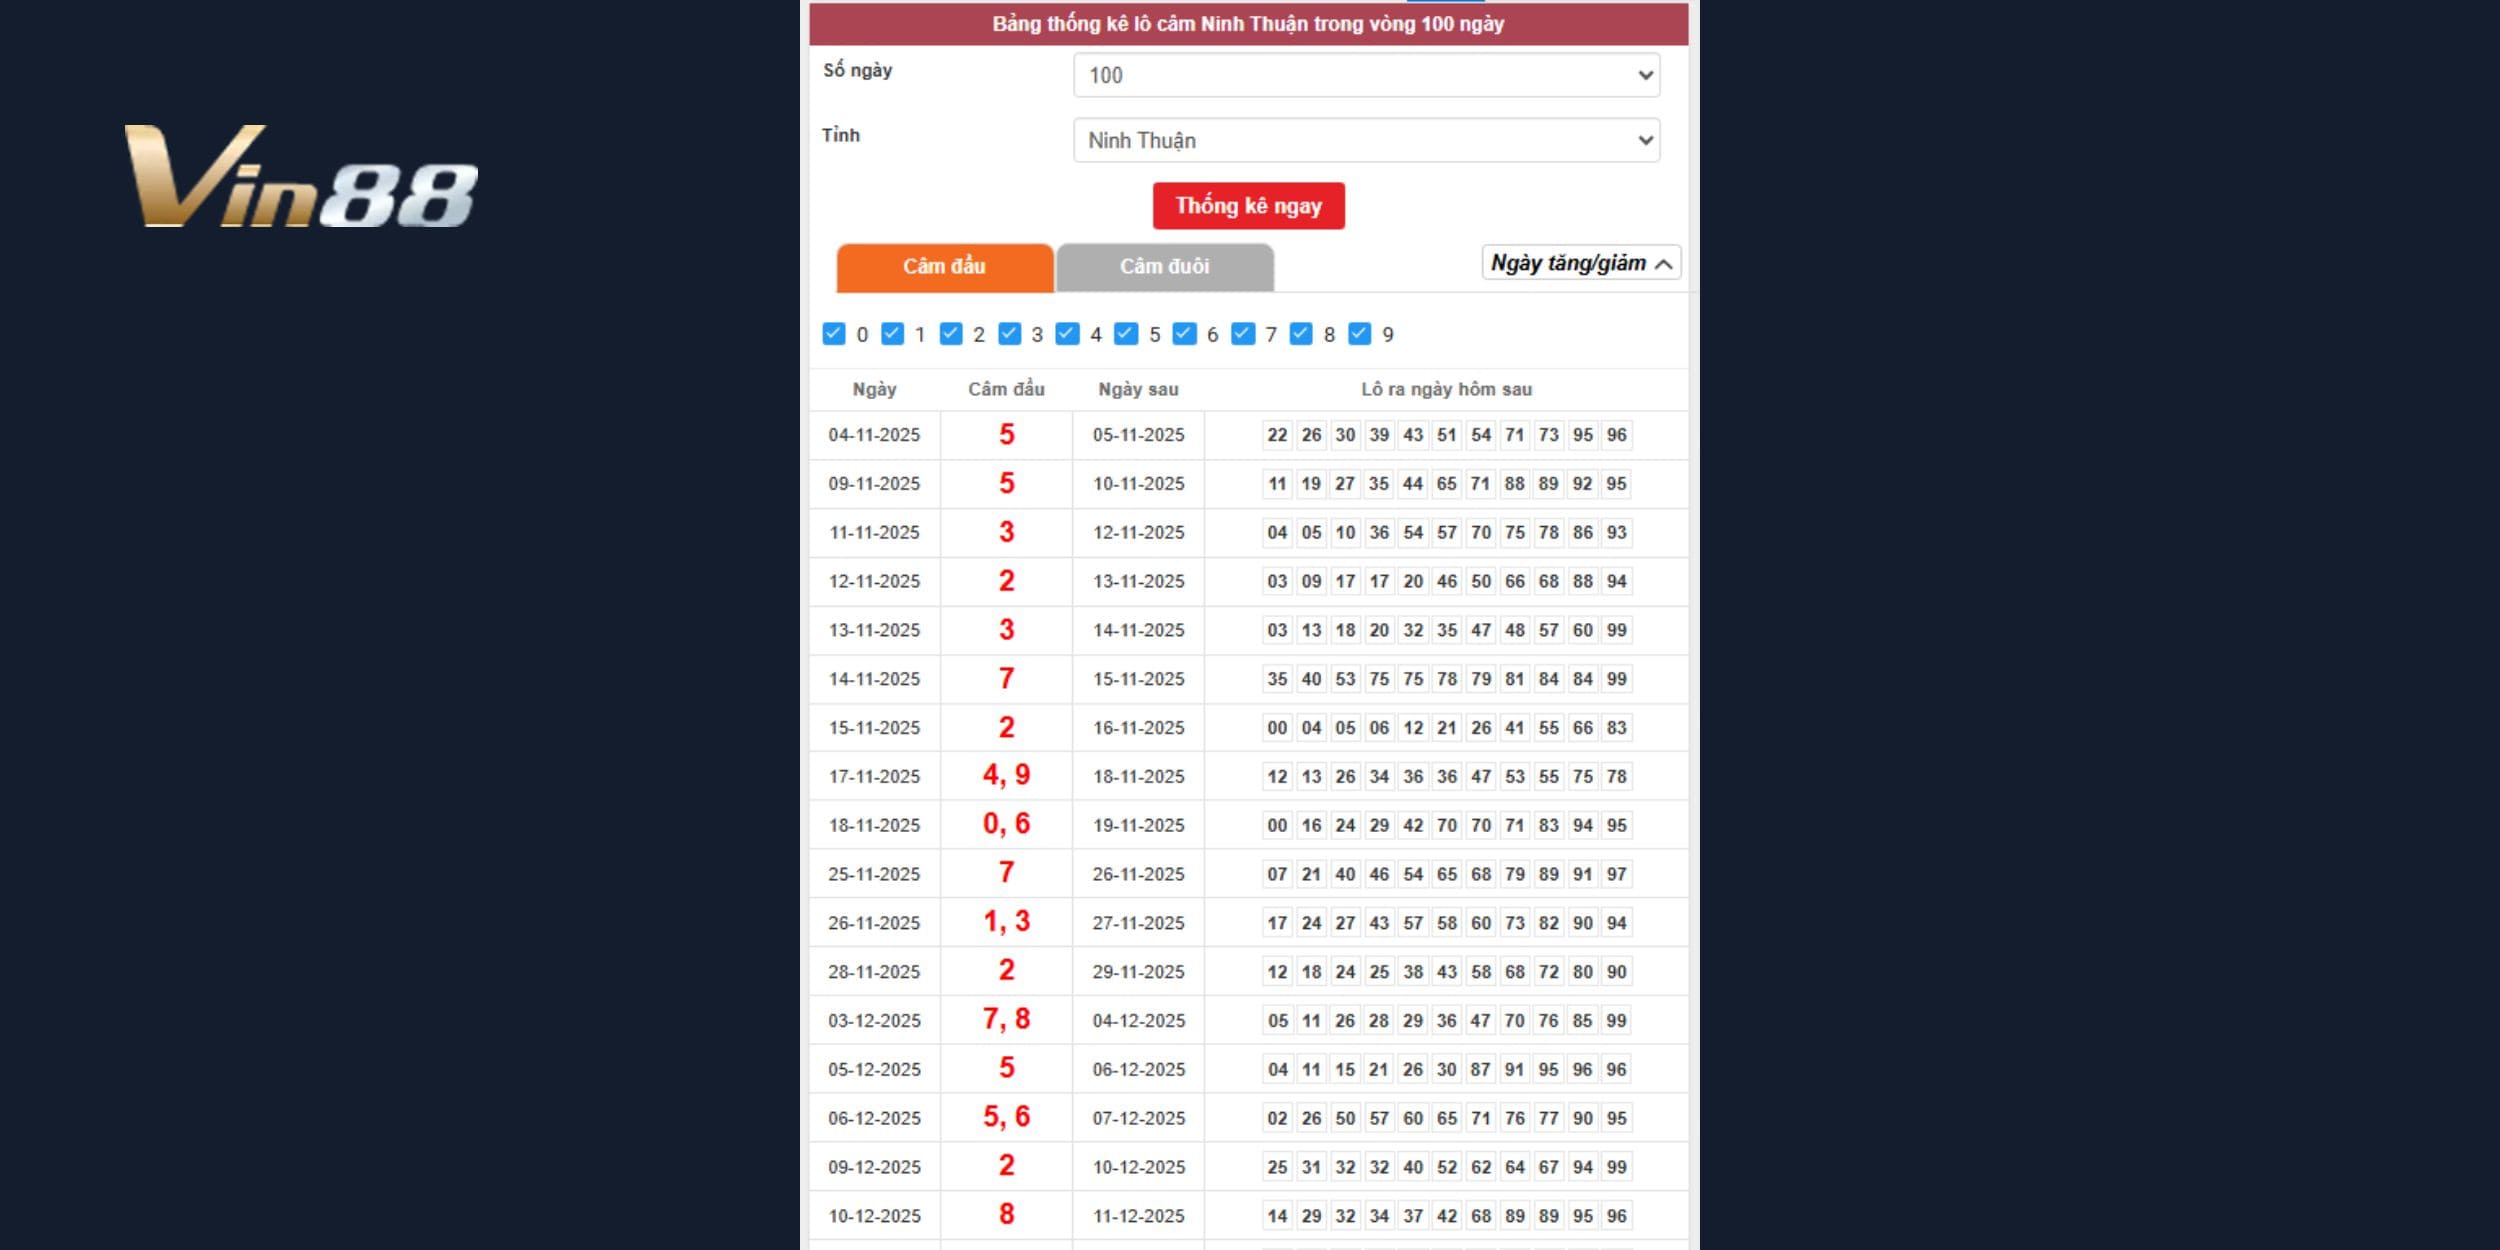Screen dimensions: 2500x1250
Task: Select the 04-11-2025 date cell
Action: pyautogui.click(x=874, y=435)
